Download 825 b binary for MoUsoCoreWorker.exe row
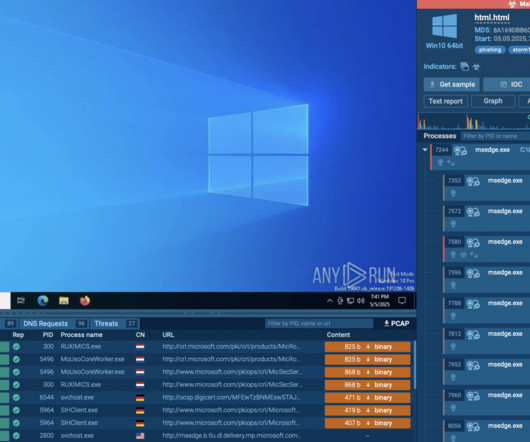The width and height of the screenshot is (530, 442). (367, 360)
